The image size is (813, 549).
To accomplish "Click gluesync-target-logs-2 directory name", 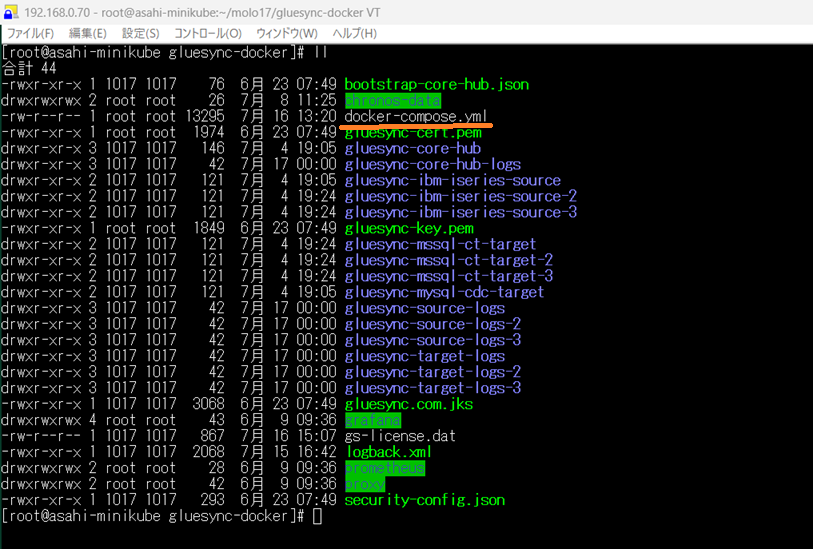I will tap(432, 372).
